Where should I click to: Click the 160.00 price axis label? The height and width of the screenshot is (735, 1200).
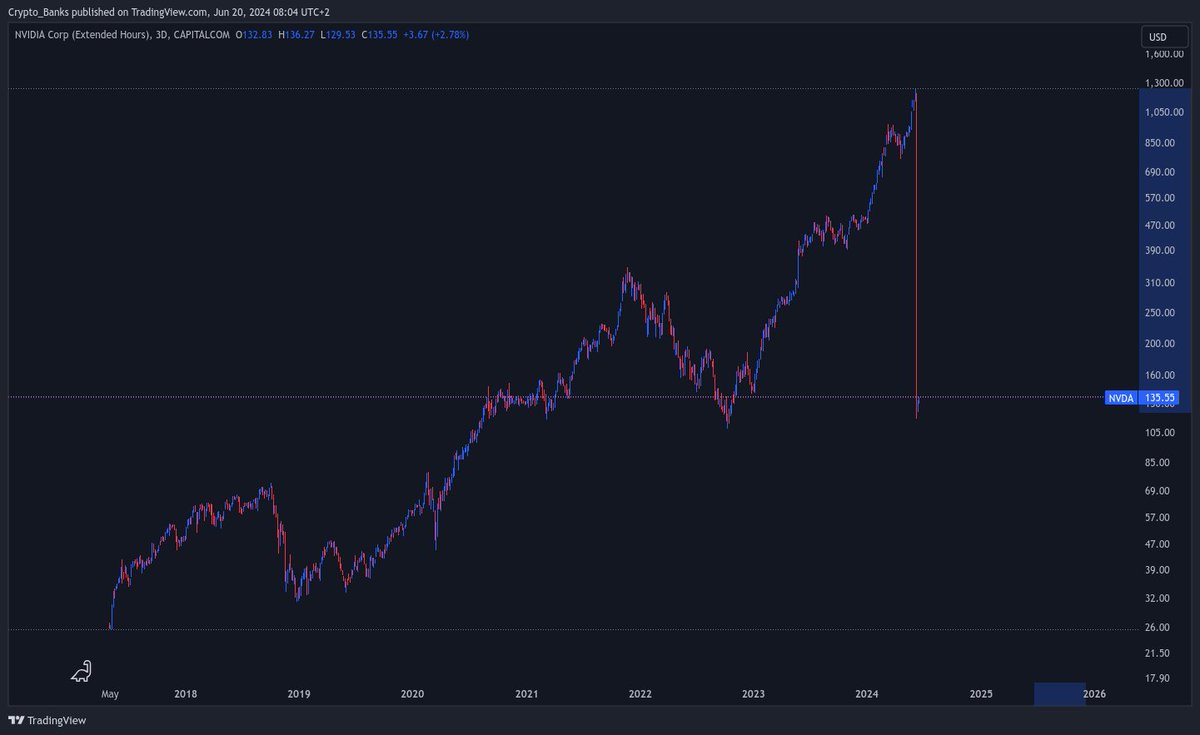coord(1160,376)
